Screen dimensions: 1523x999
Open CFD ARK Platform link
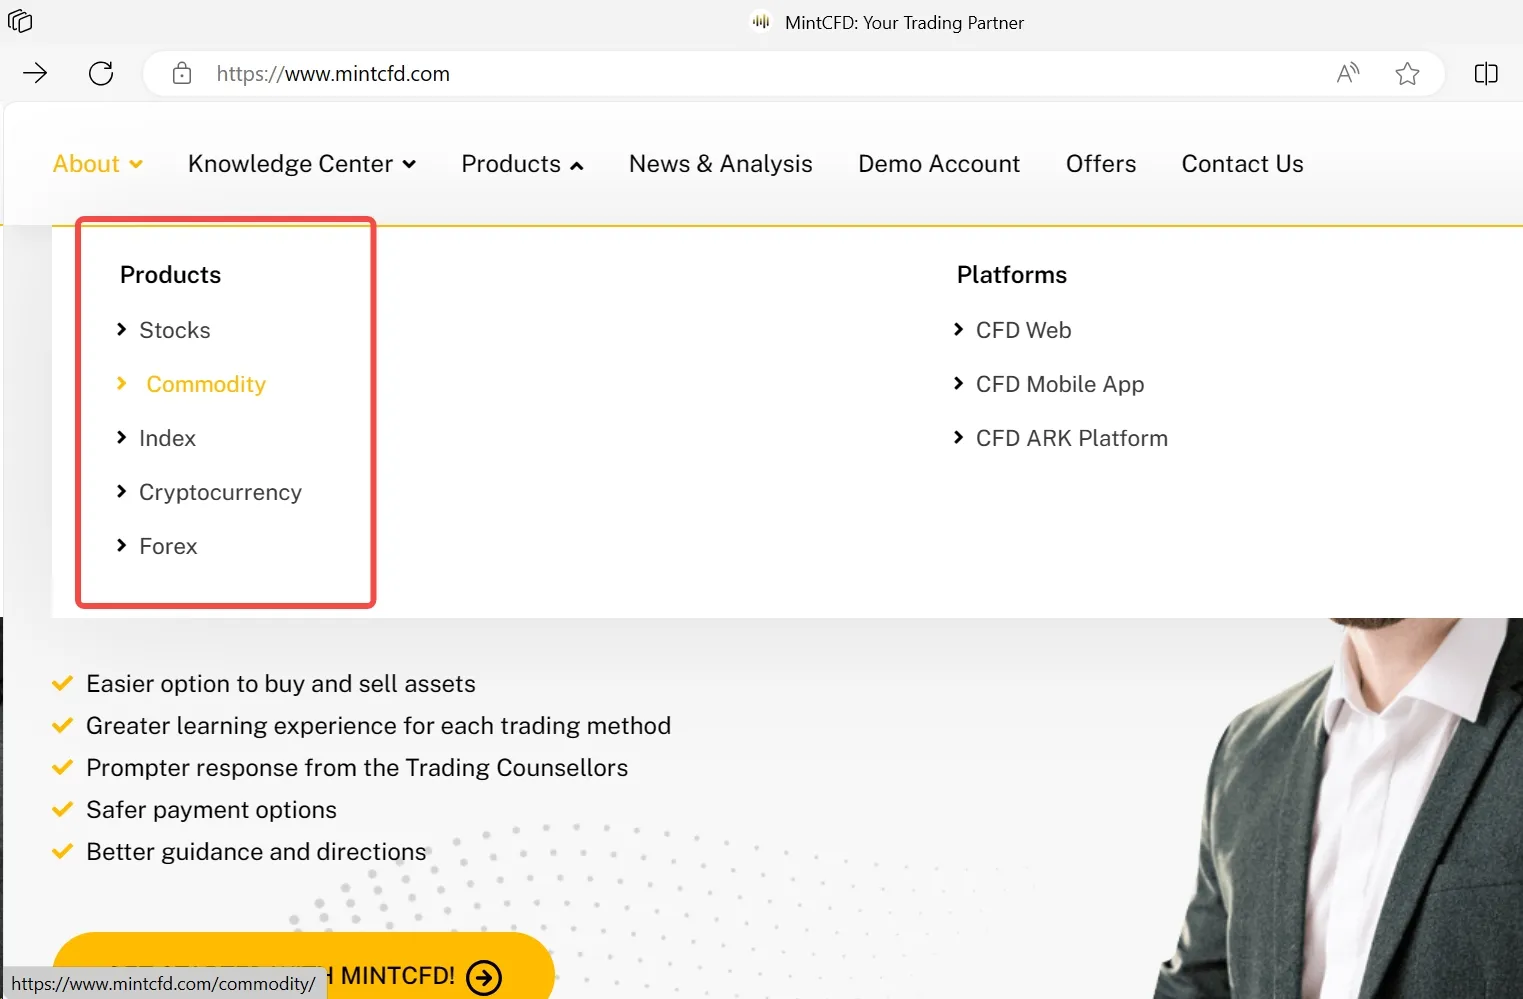pyautogui.click(x=1072, y=438)
